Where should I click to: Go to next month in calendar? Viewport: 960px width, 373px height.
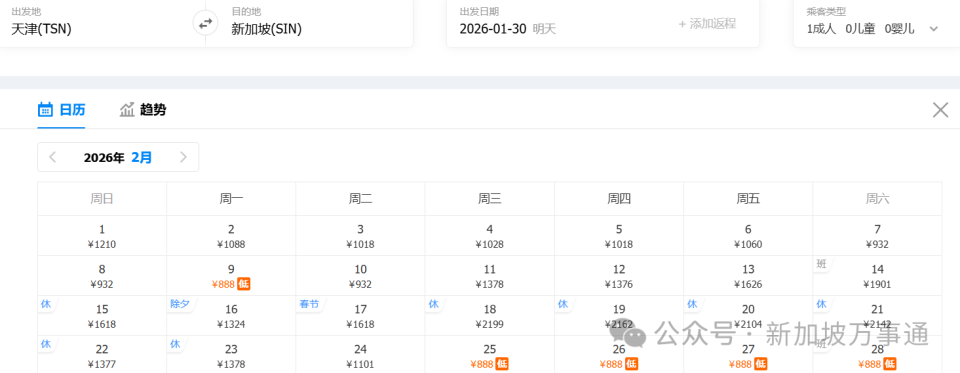tap(183, 157)
